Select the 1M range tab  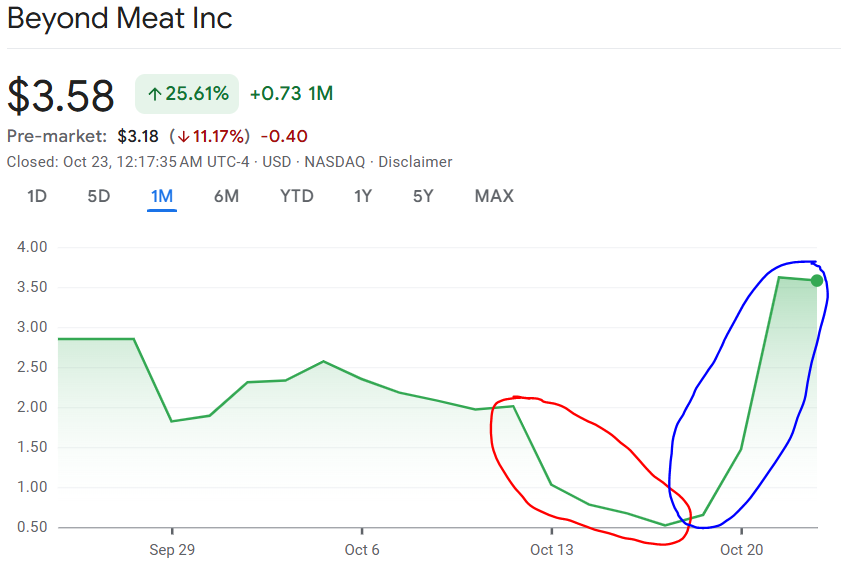pyautogui.click(x=162, y=196)
